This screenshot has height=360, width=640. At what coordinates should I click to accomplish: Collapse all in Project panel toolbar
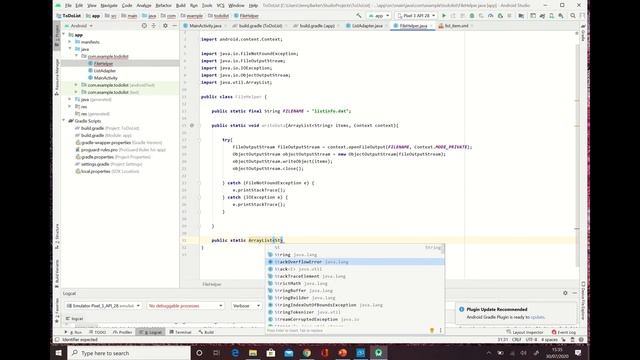154,26
